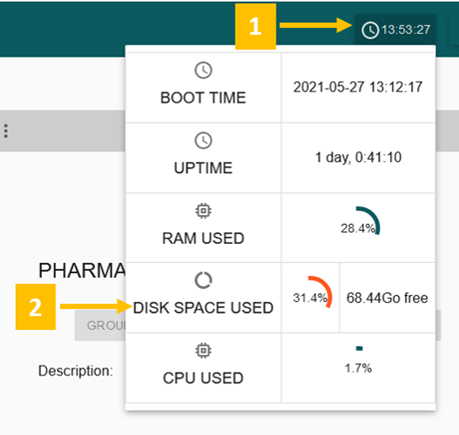Click the clock icon in header

click(370, 30)
